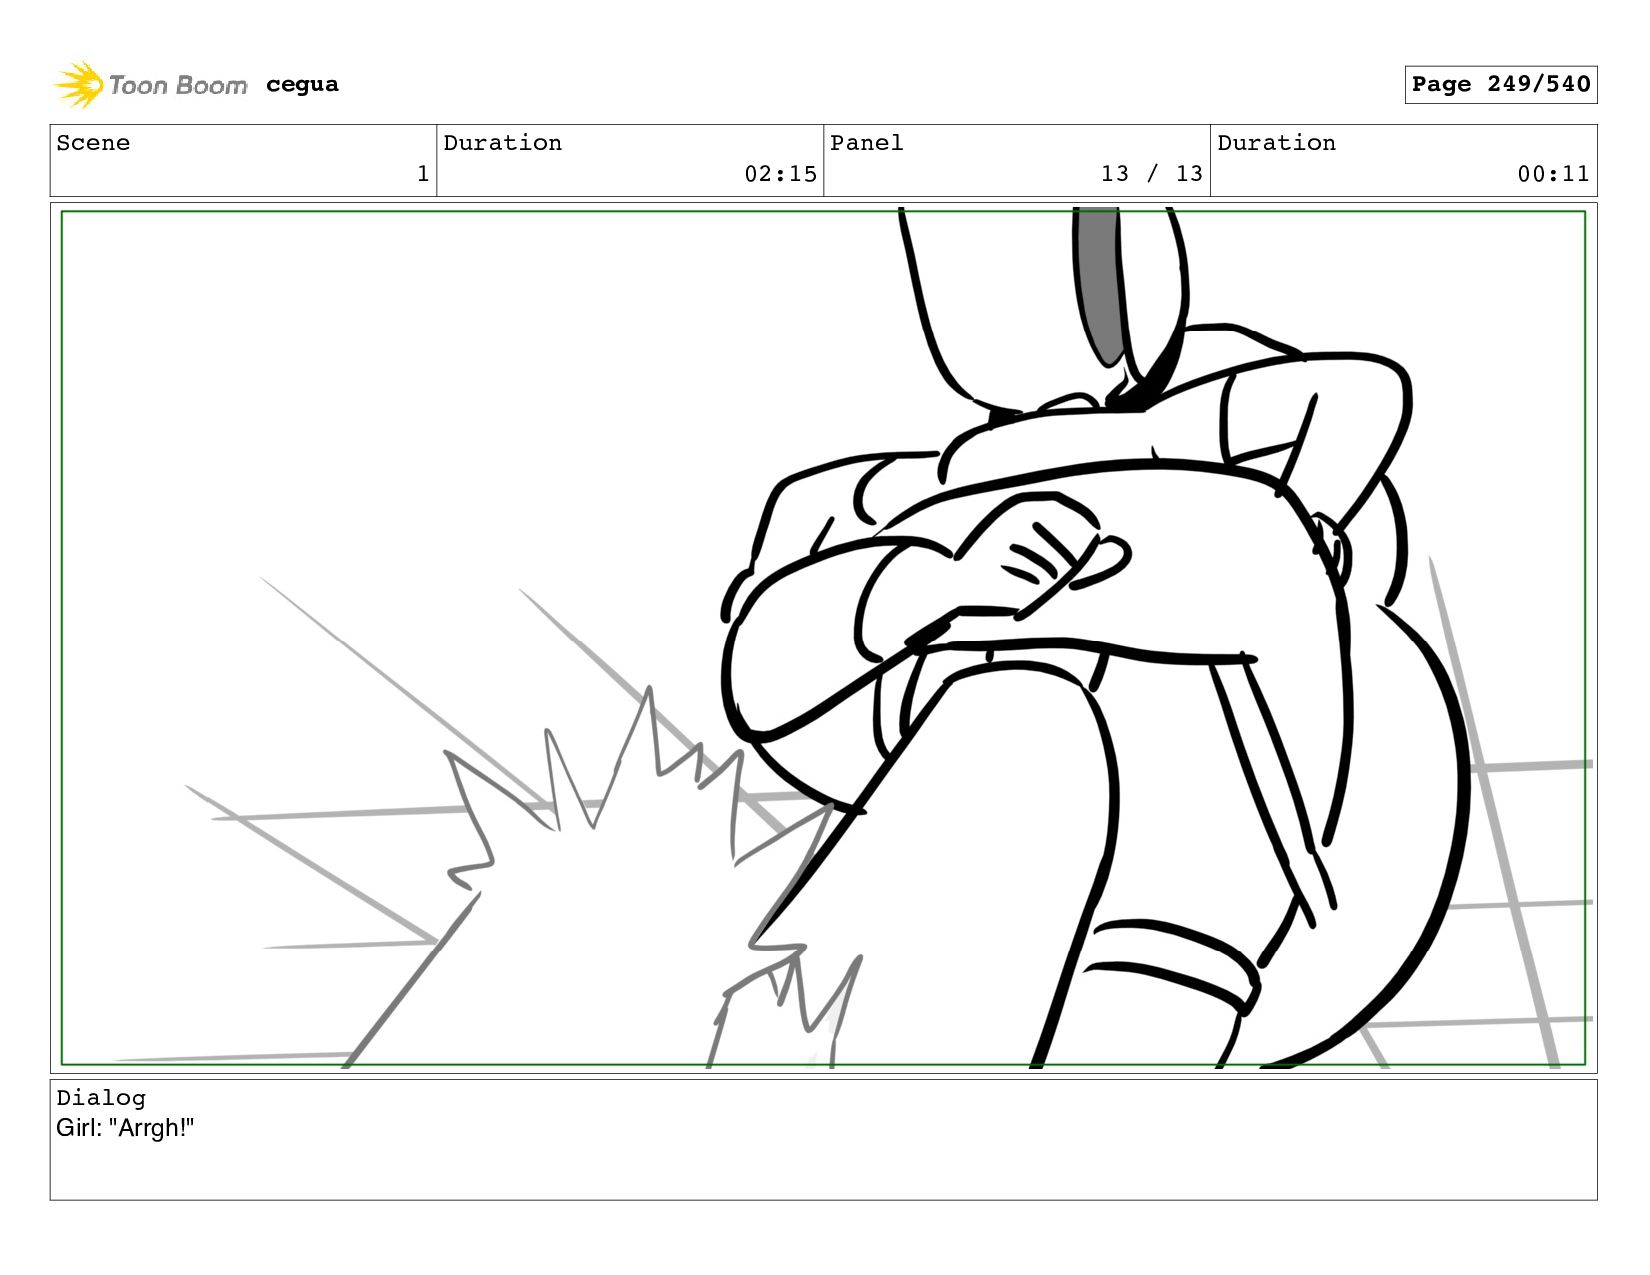Screen dimensions: 1650x1275
Task: Click the Toon Boom logo icon
Action: coord(78,85)
